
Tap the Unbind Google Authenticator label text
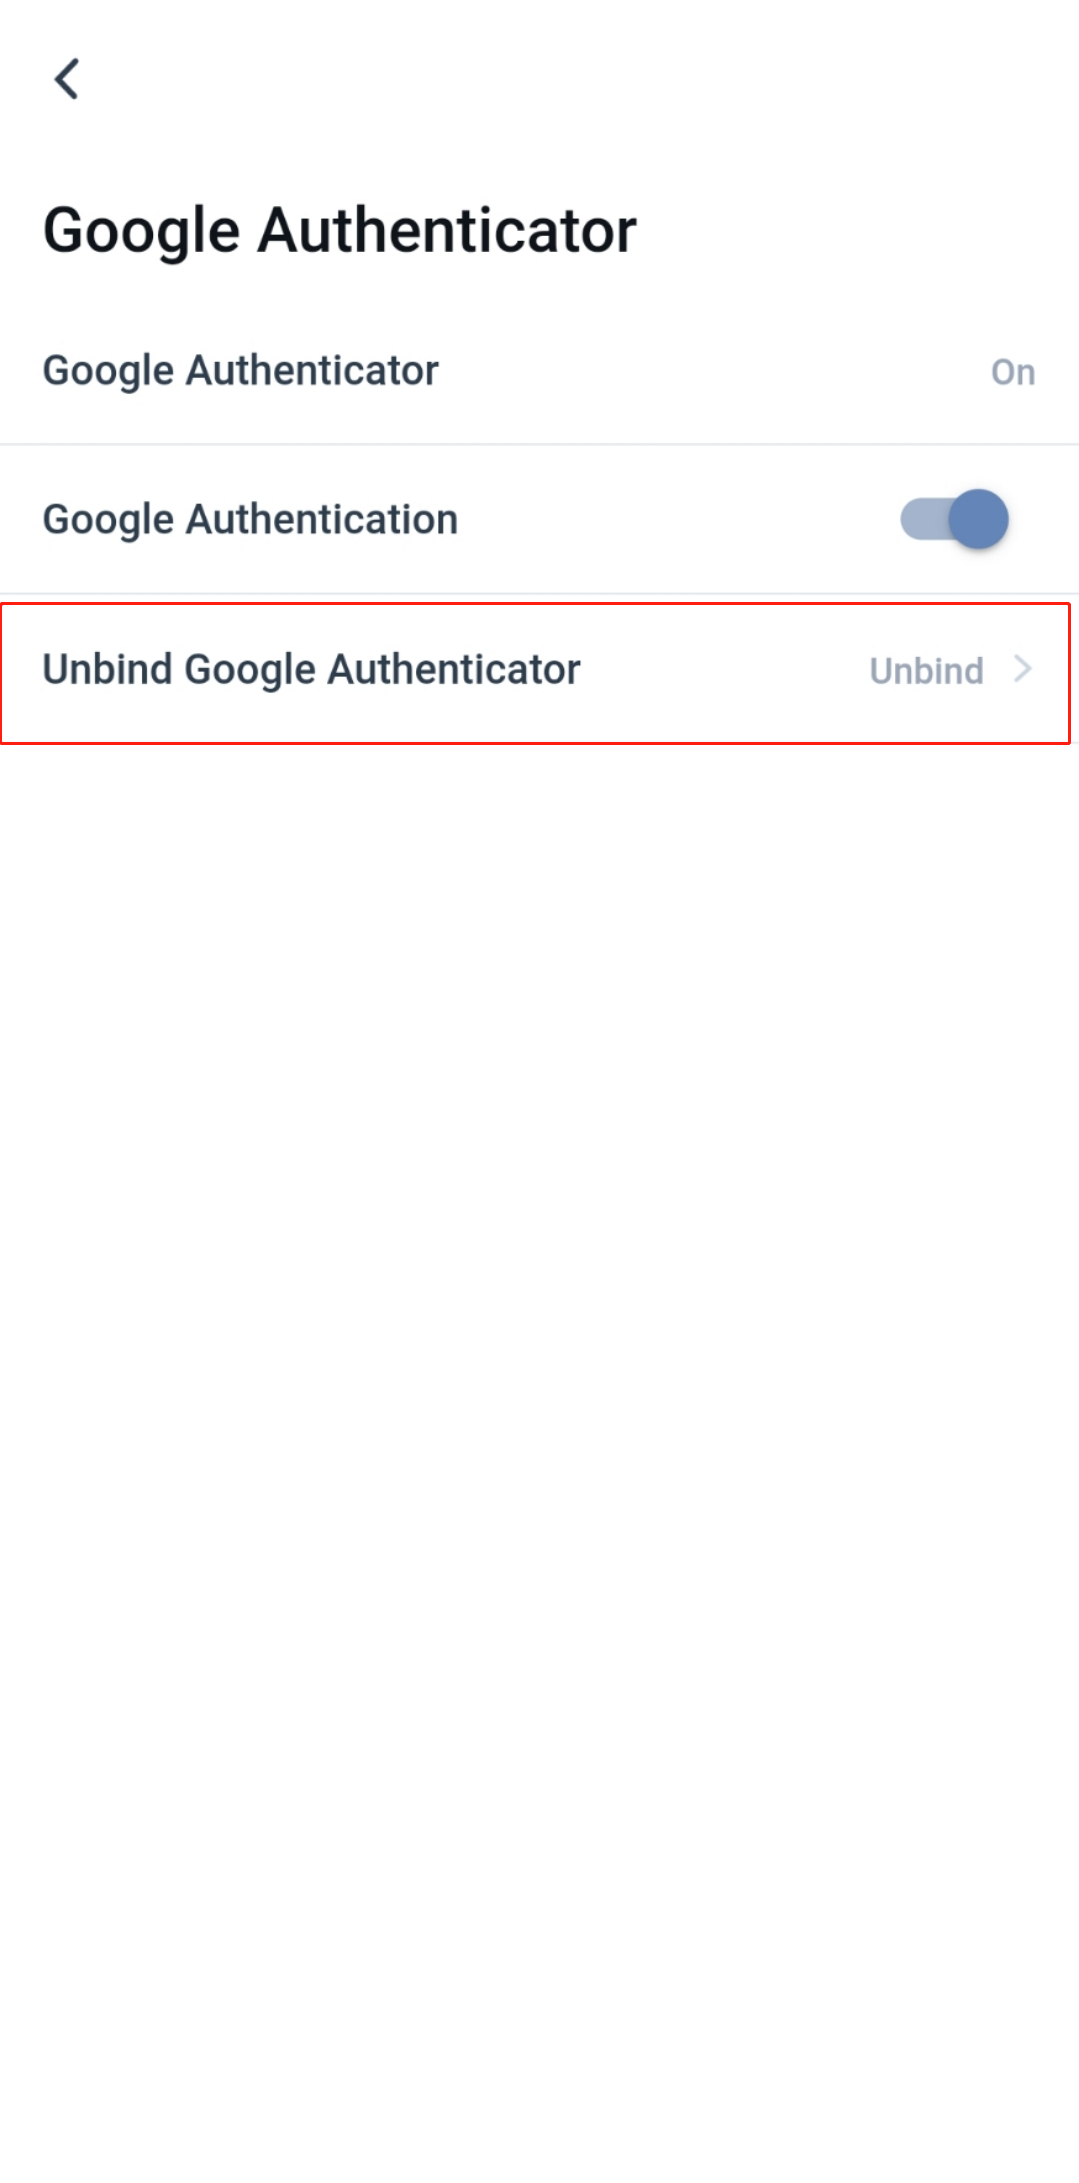click(311, 670)
